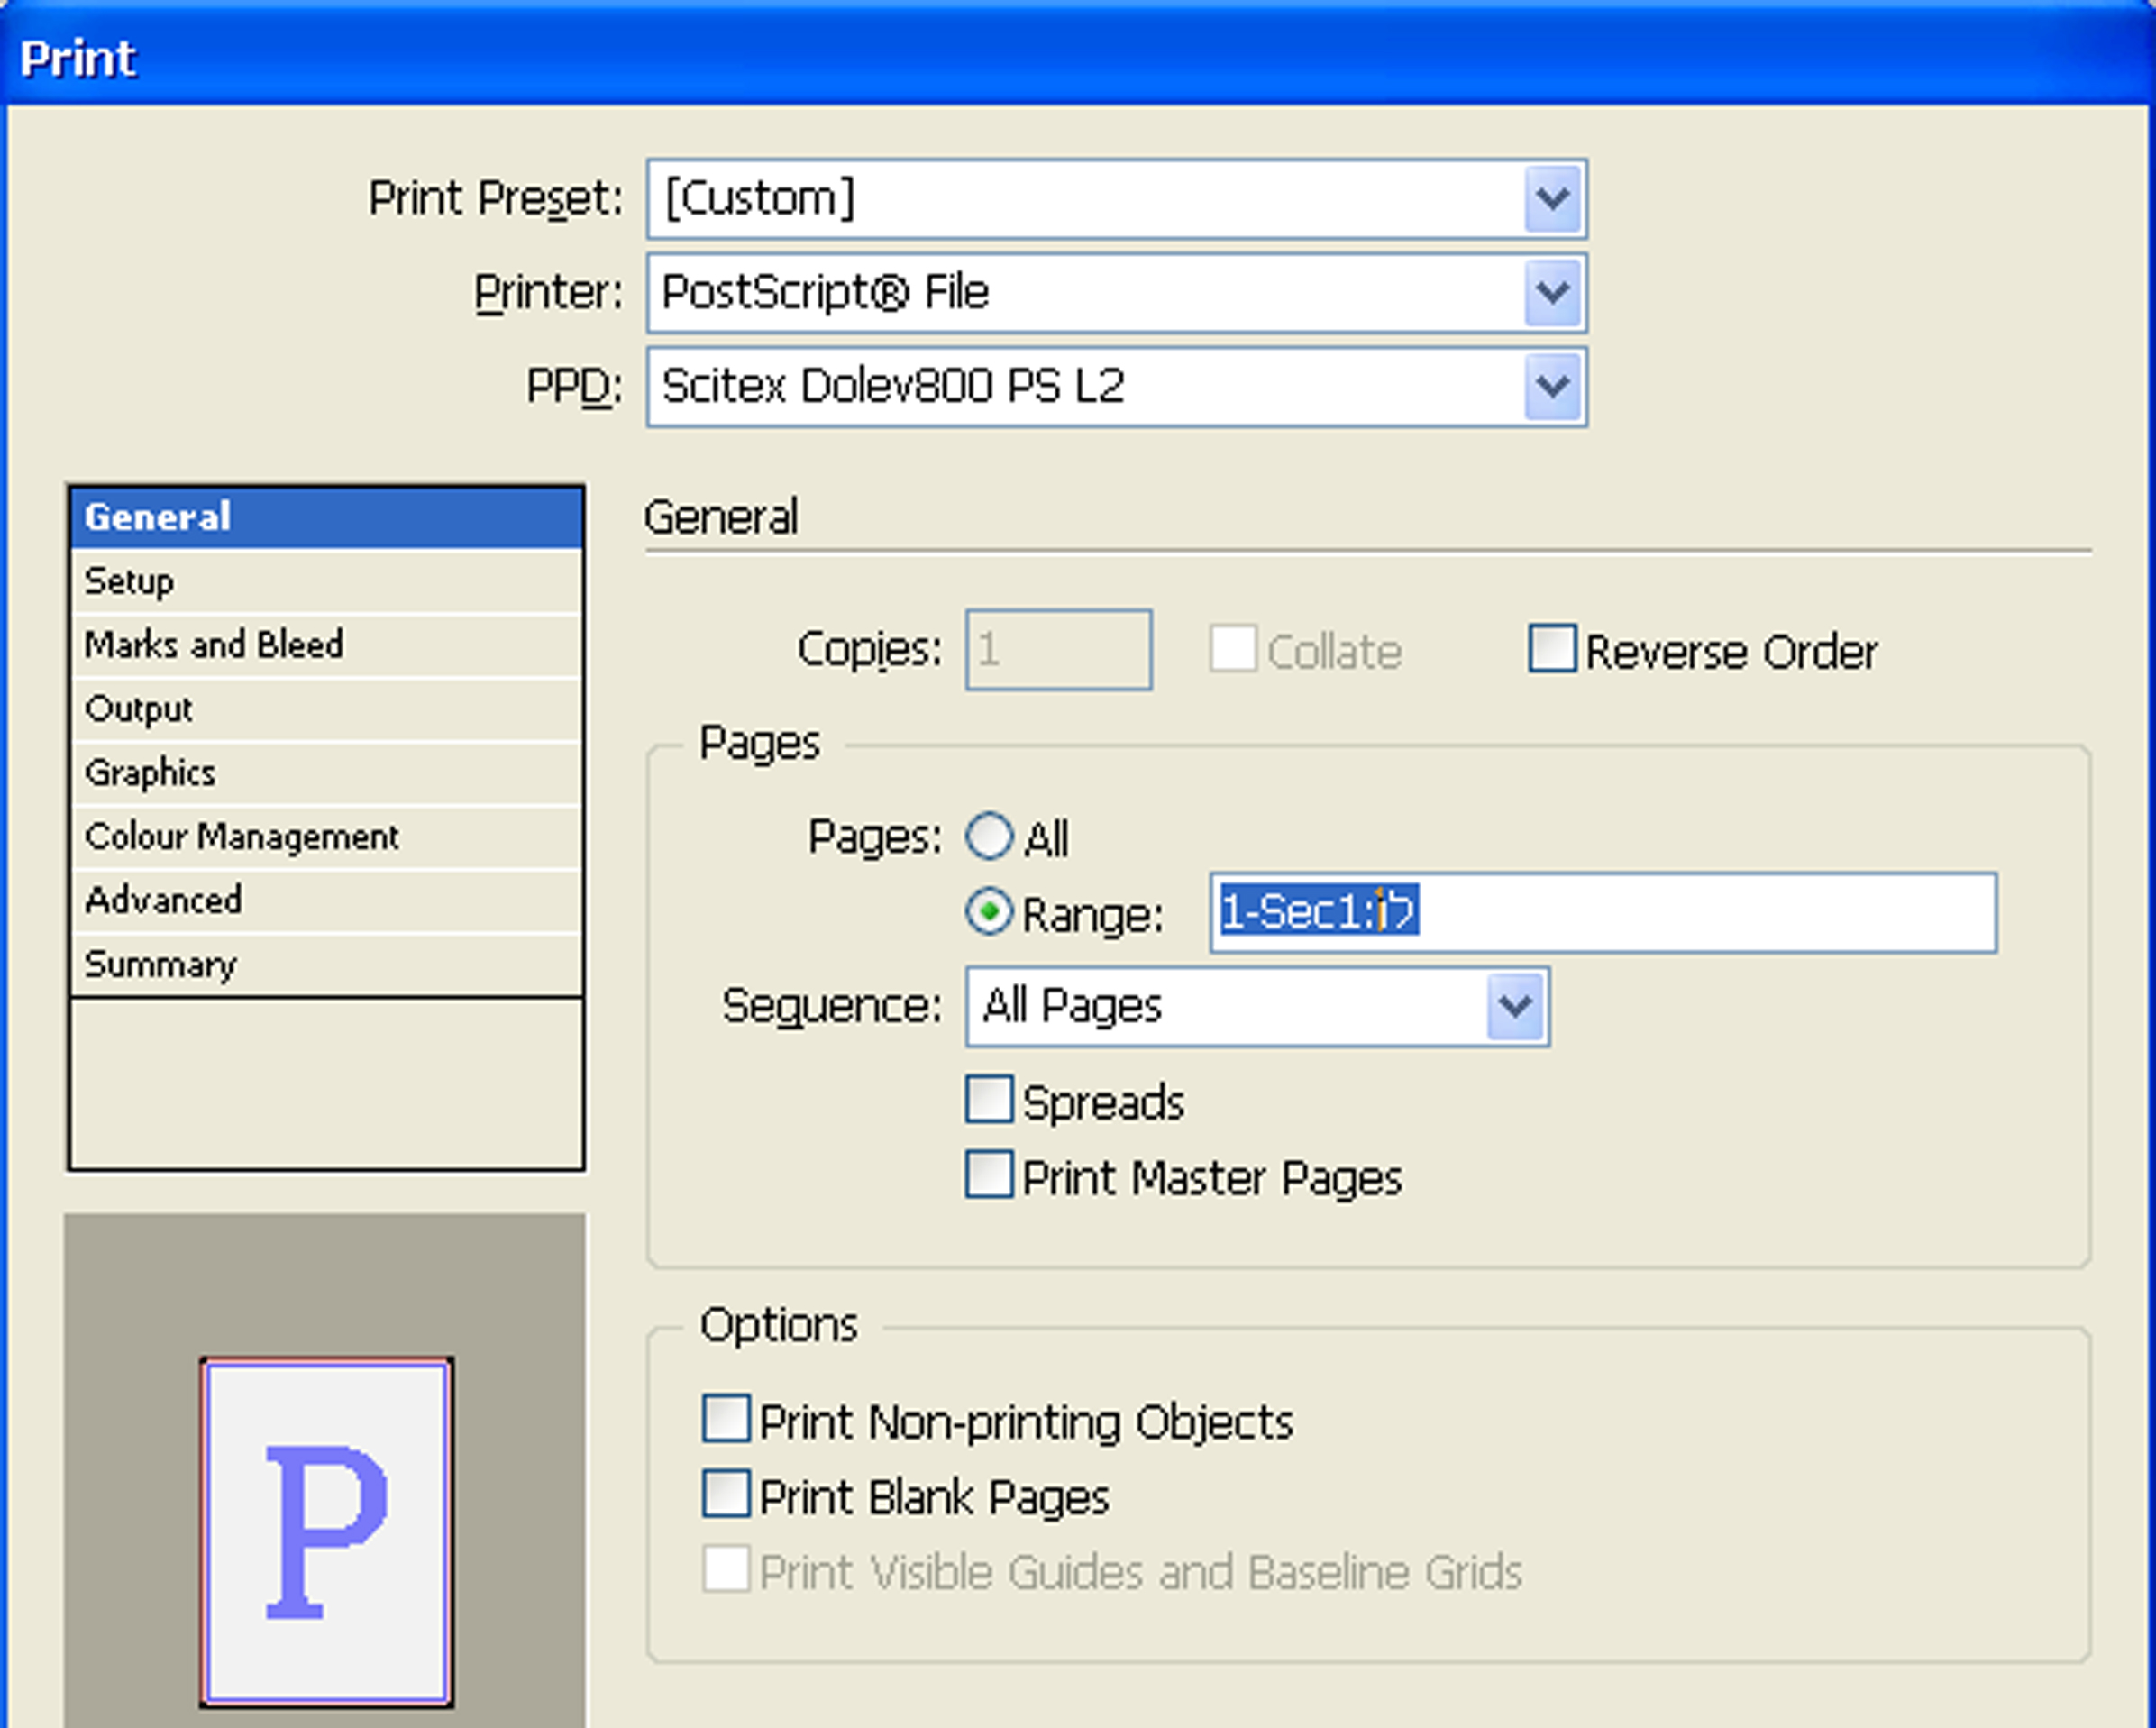Open the Print Preset dropdown
The height and width of the screenshot is (1728, 2156).
(1552, 199)
